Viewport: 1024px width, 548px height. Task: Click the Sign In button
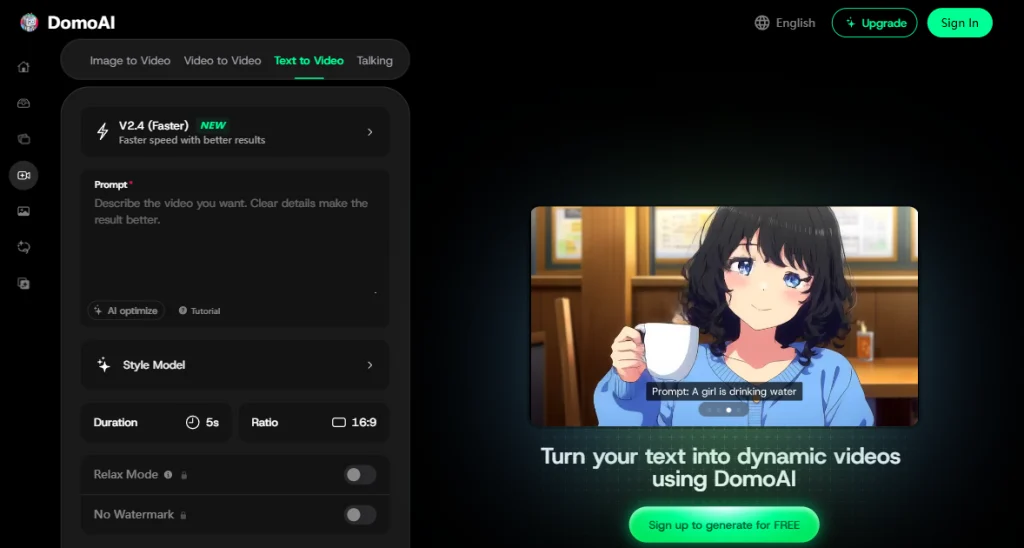pyautogui.click(x=959, y=23)
